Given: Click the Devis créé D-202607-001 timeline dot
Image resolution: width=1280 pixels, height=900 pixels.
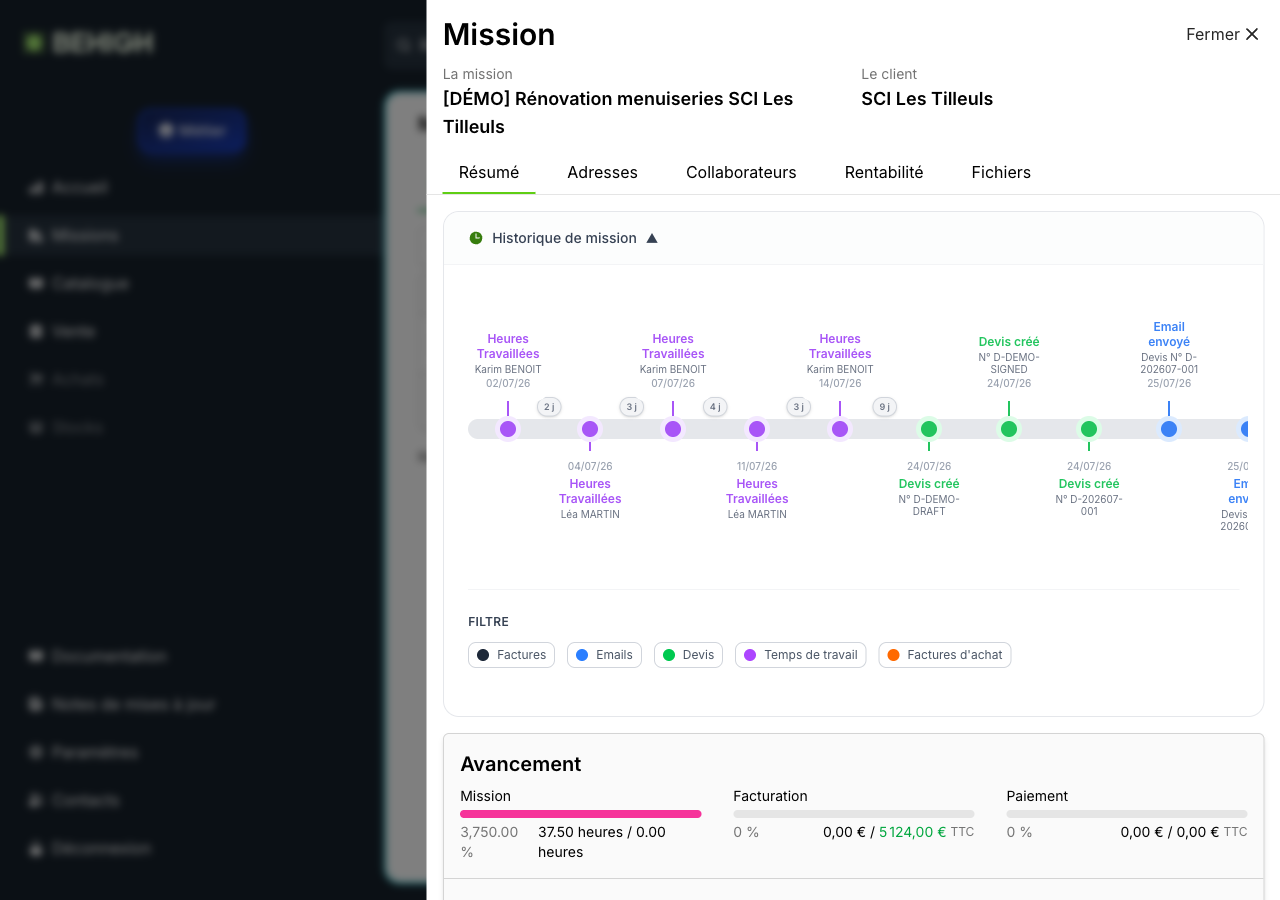Looking at the screenshot, I should click(x=1089, y=429).
